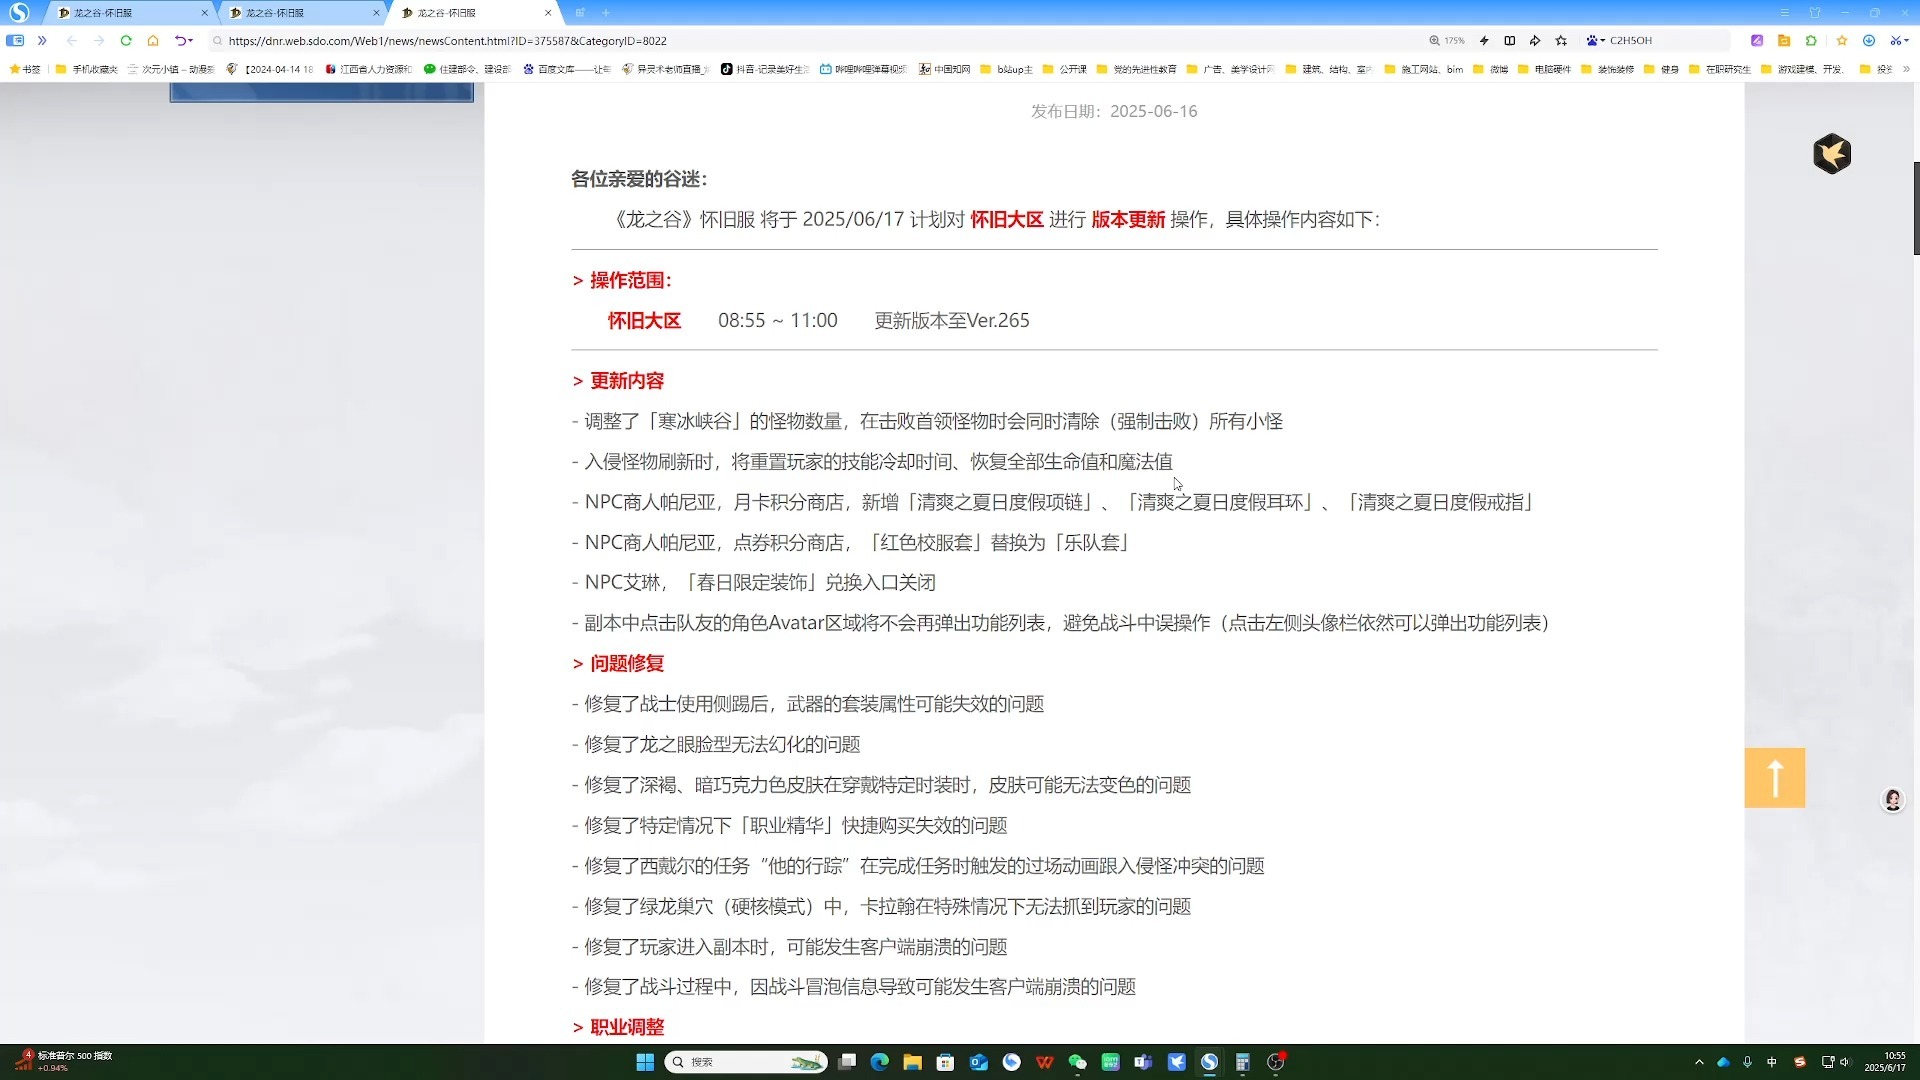Click the share page arrow icon
This screenshot has height=1080, width=1920.
pyautogui.click(x=1535, y=41)
